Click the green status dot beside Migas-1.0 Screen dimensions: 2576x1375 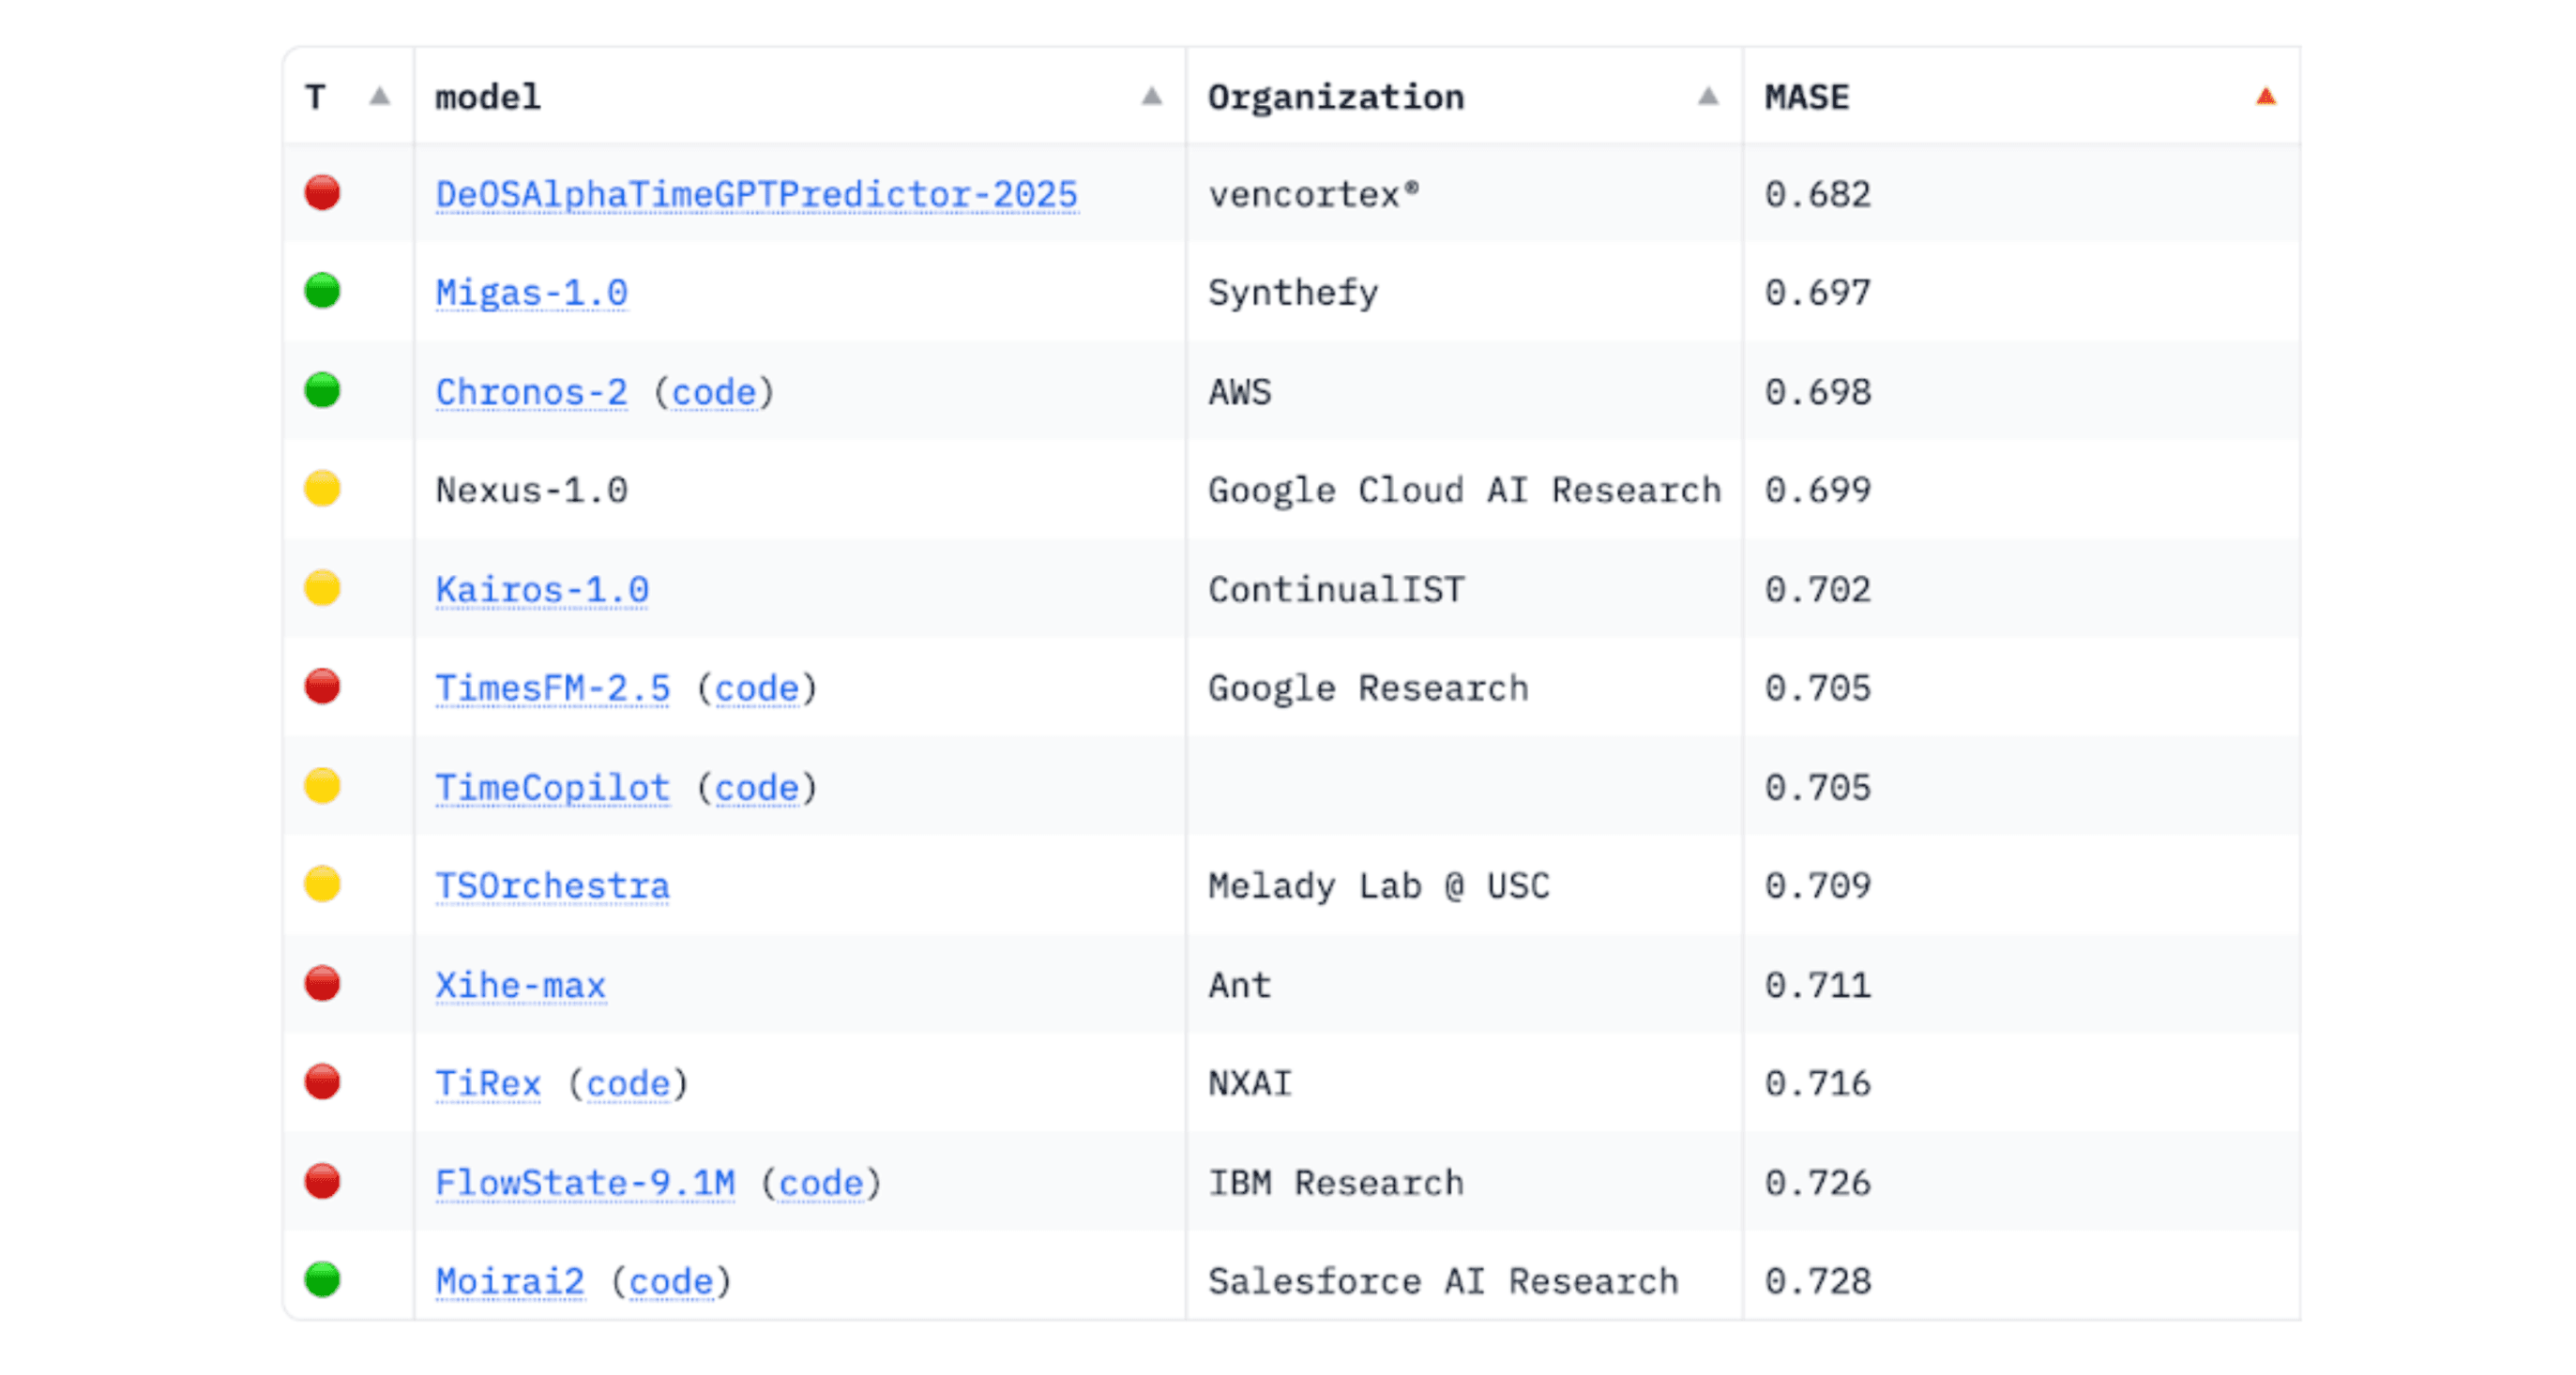[x=322, y=291]
